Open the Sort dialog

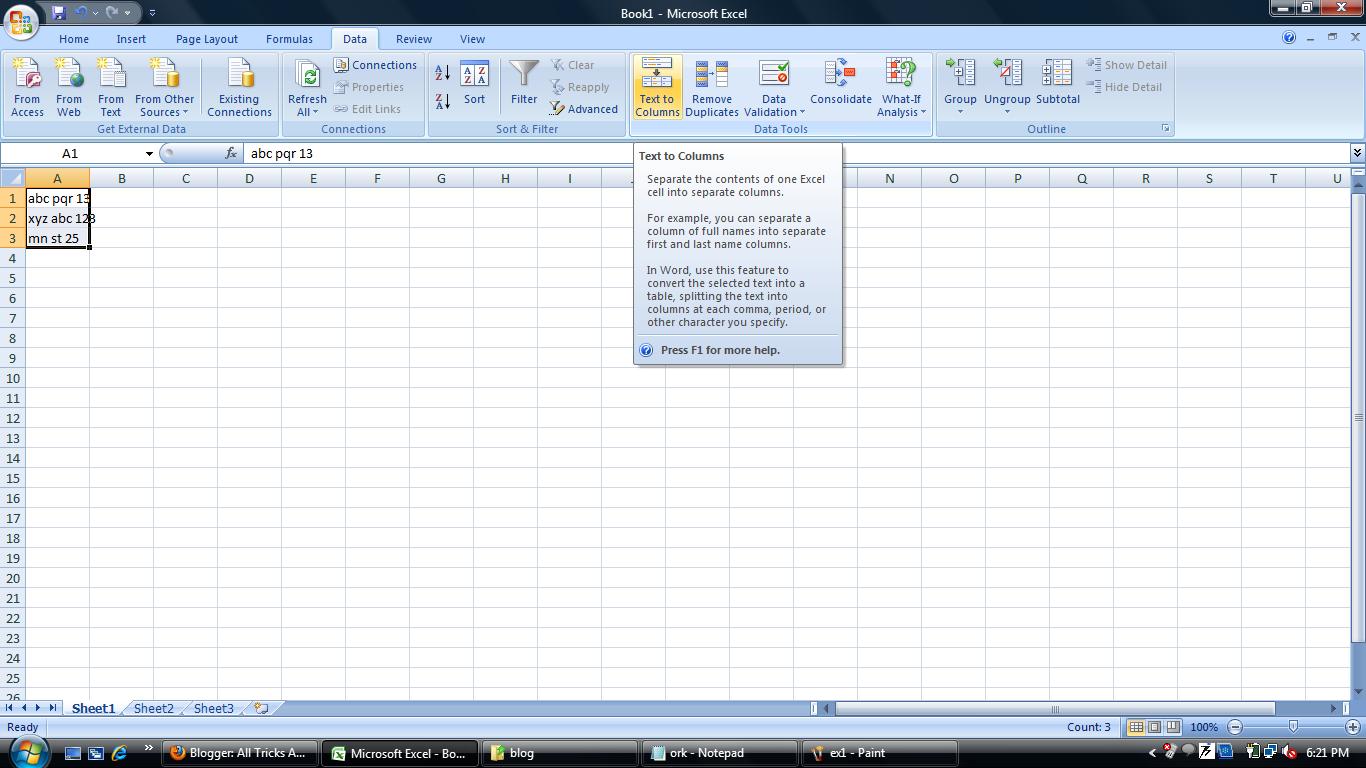point(474,84)
